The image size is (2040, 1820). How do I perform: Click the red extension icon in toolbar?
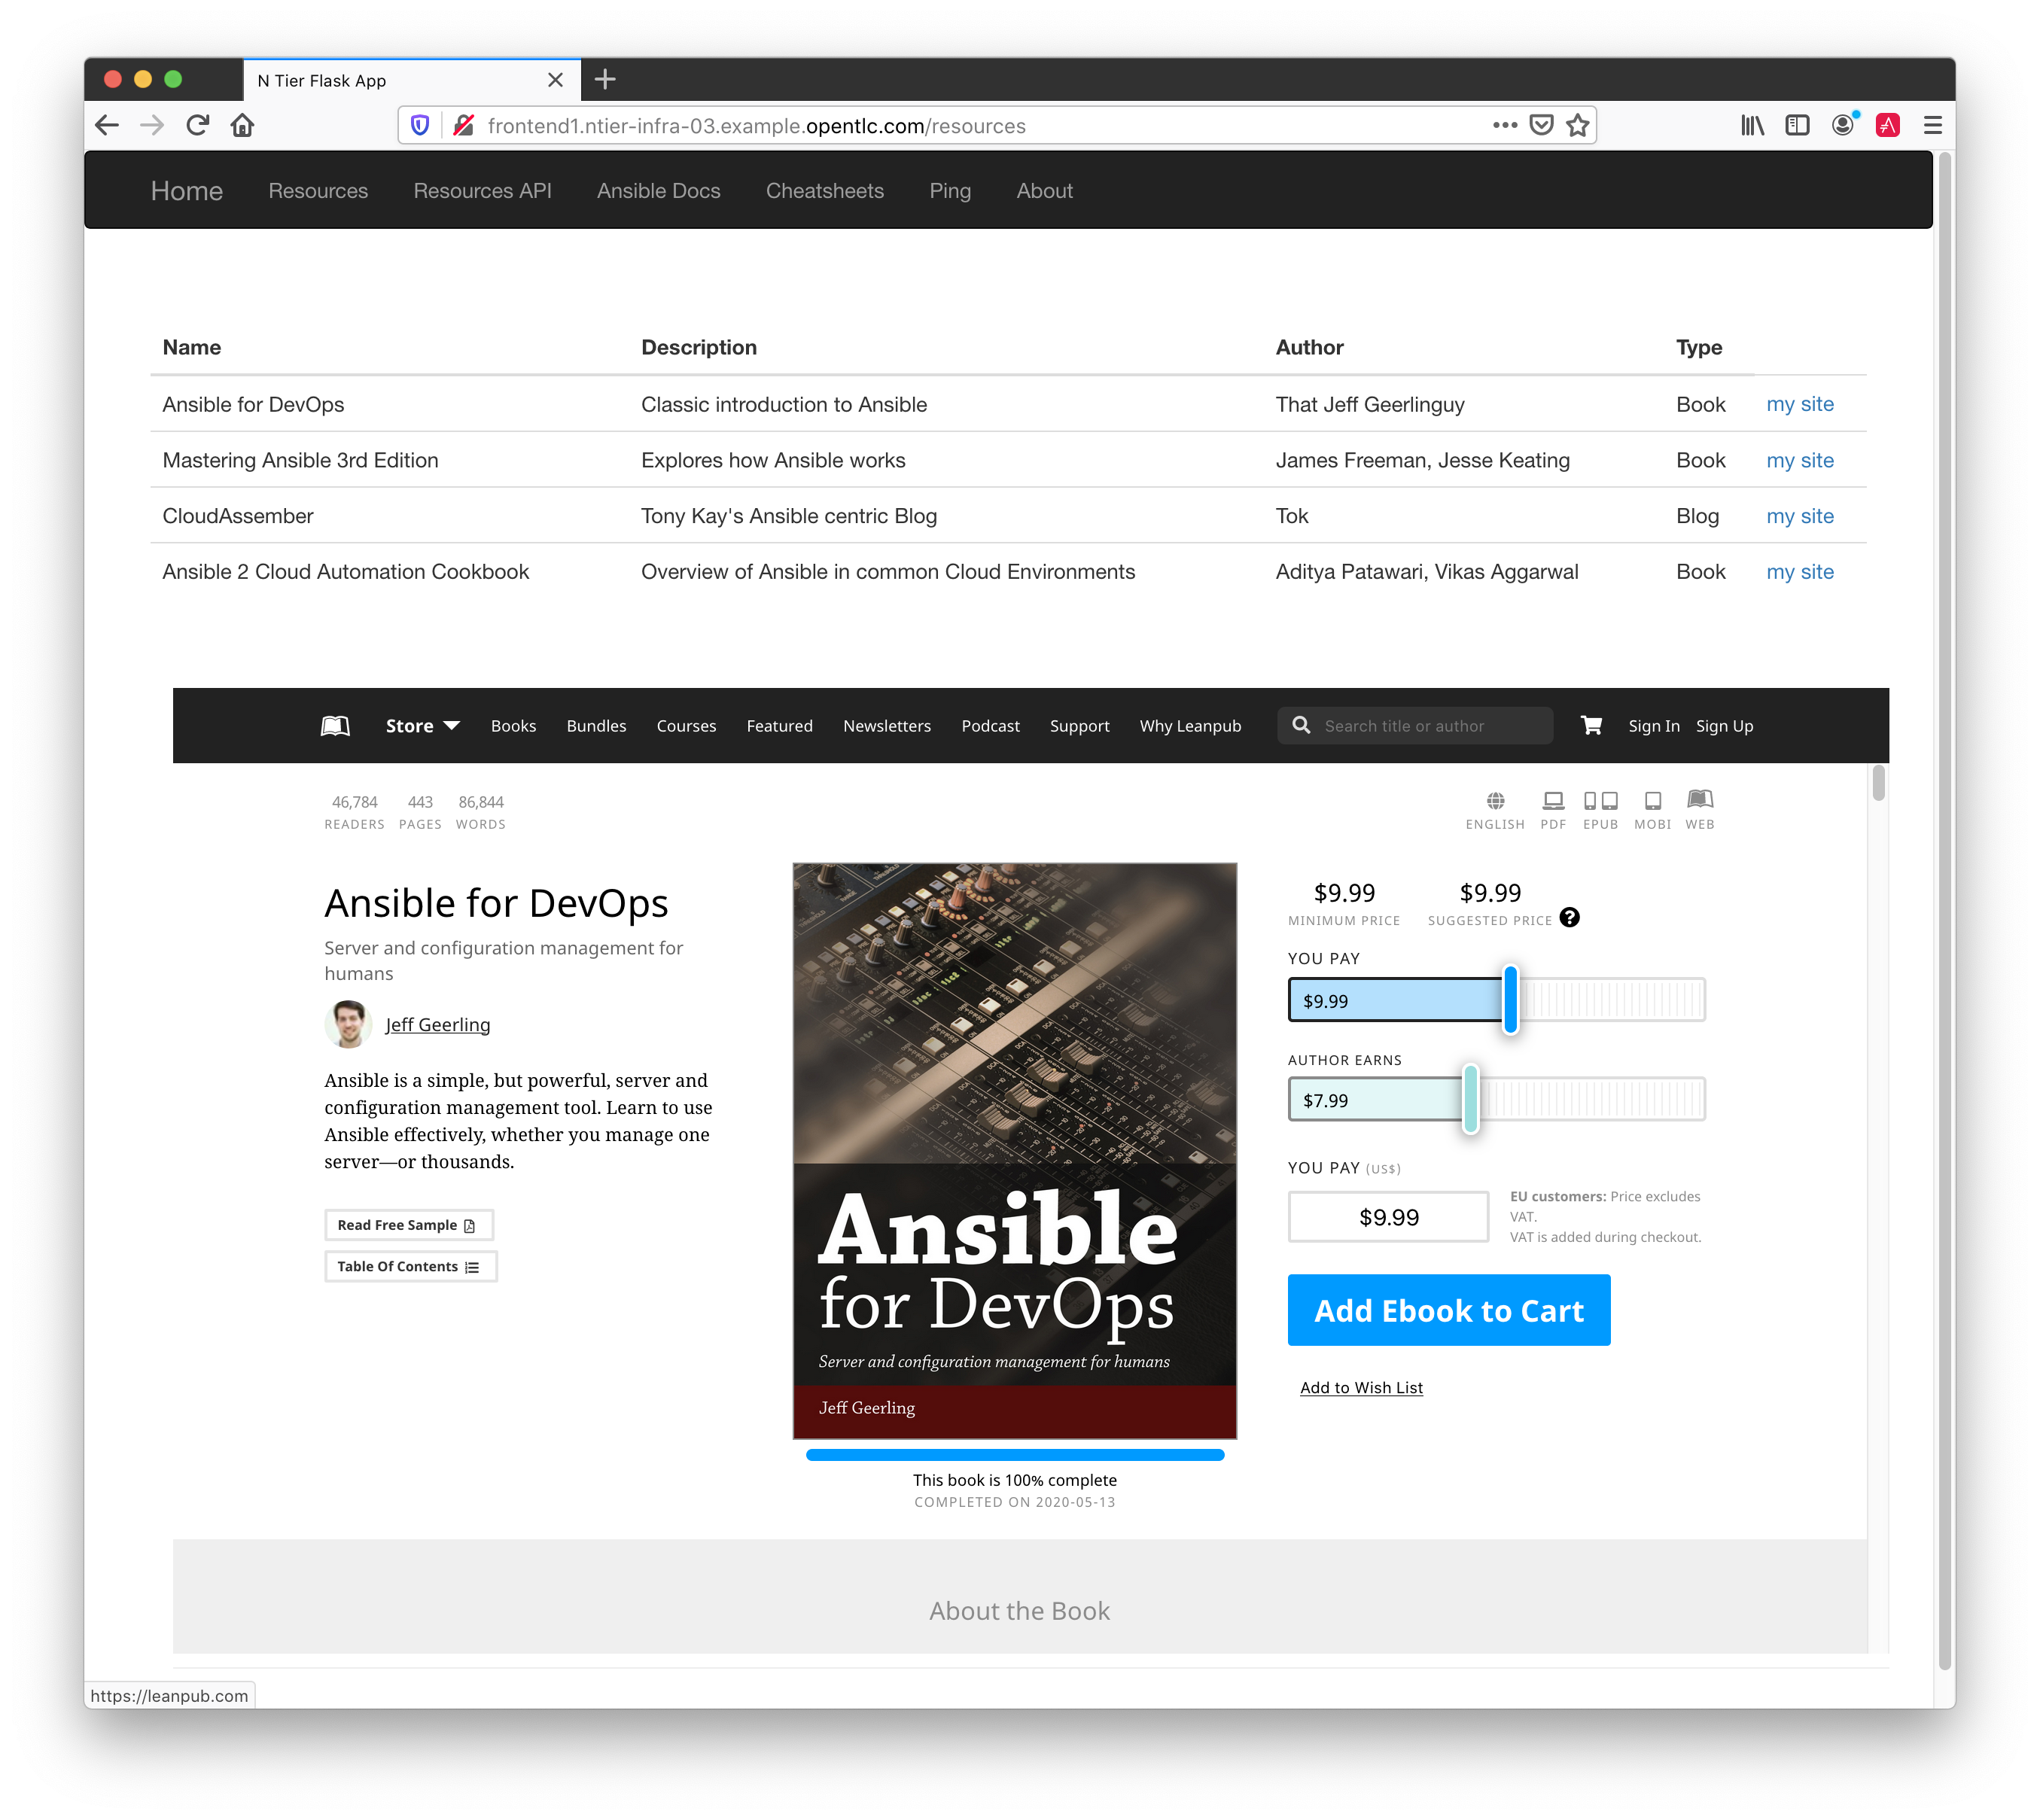click(1888, 125)
